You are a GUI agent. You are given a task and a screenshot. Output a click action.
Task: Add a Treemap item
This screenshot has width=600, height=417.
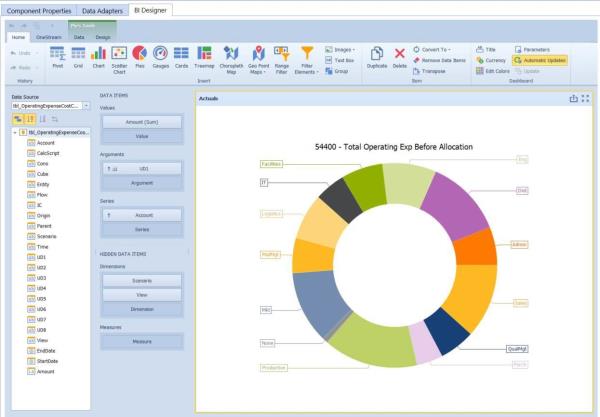point(204,56)
